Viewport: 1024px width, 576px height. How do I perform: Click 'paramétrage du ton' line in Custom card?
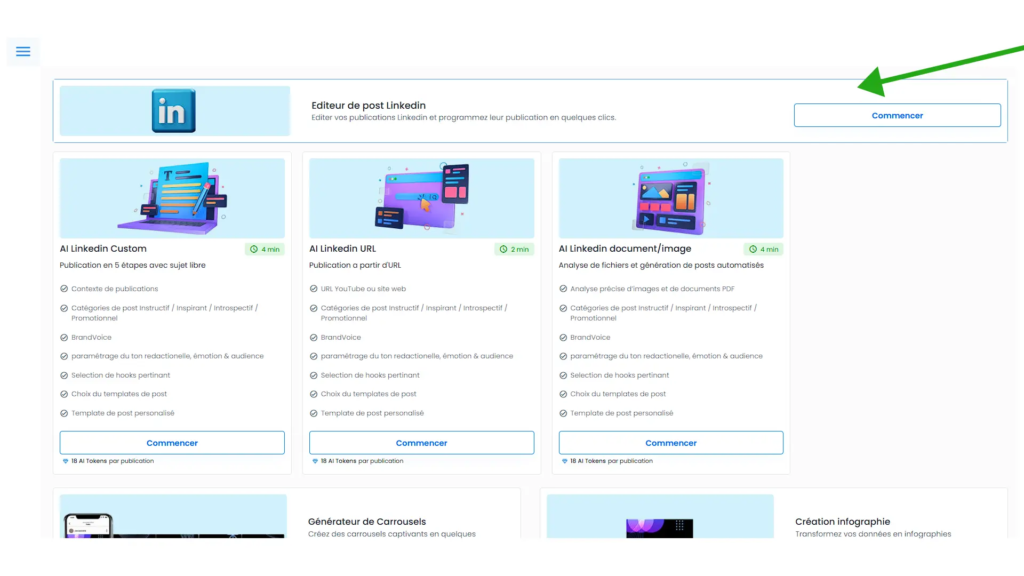[x=167, y=357]
